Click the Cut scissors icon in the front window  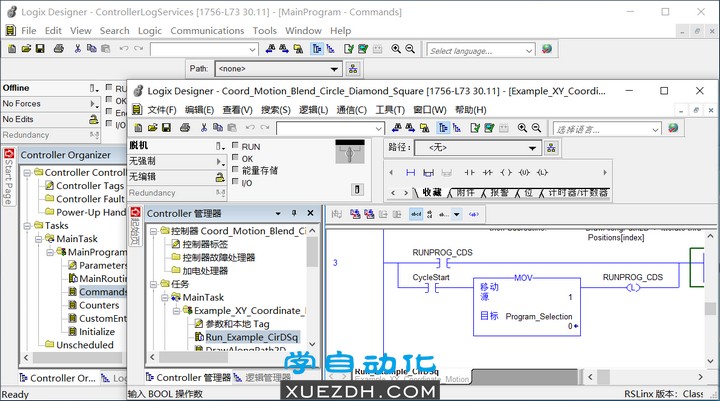tap(204, 128)
